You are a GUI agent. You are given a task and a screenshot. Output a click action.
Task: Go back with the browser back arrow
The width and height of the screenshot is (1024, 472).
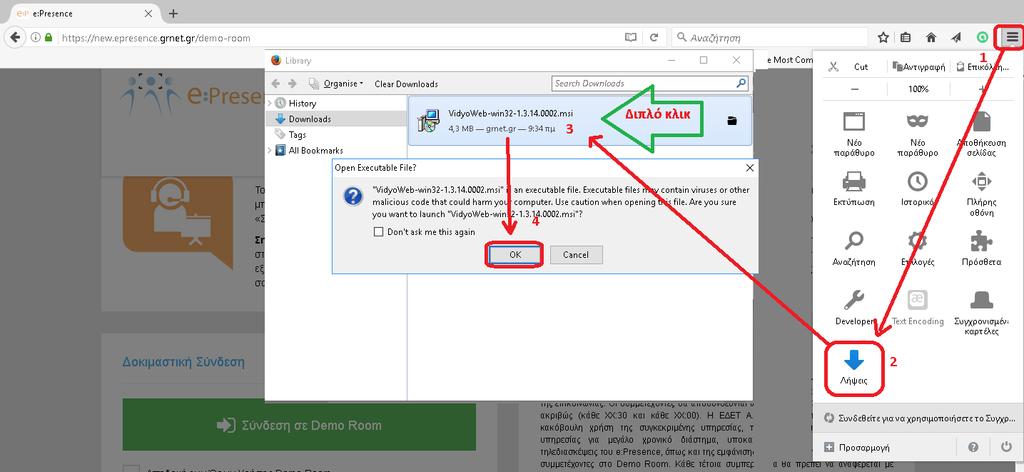tap(15, 37)
